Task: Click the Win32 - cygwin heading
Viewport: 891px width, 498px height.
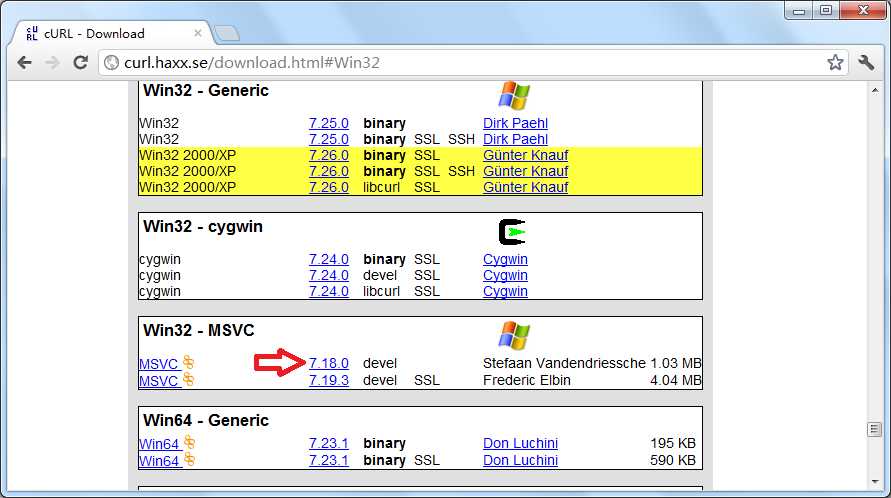Action: coord(203,226)
